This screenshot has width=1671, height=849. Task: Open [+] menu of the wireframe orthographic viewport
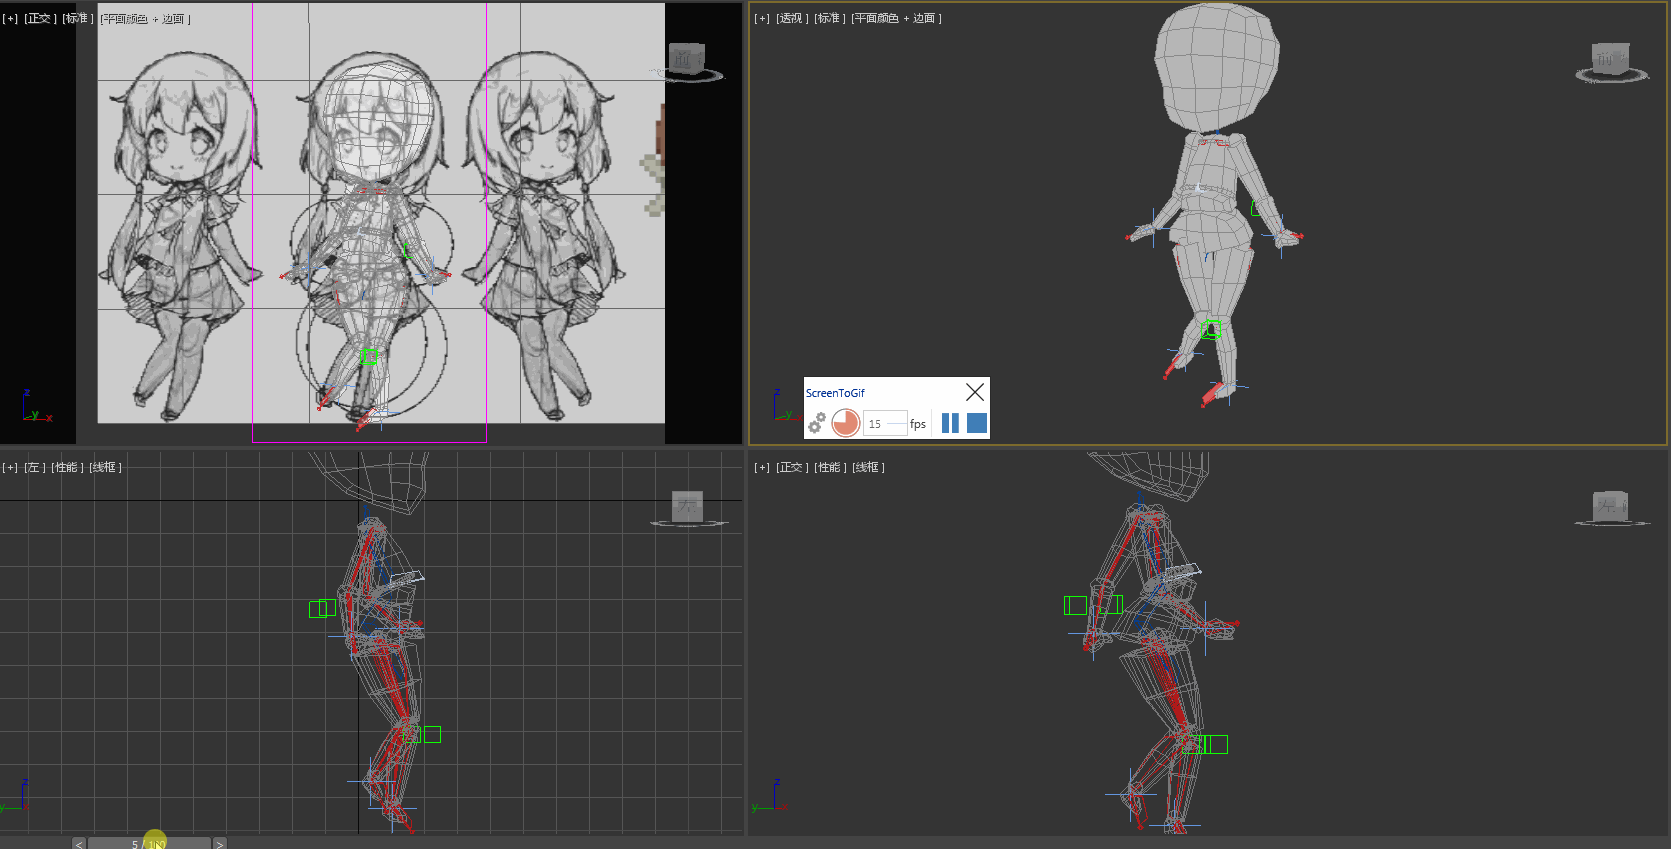coord(762,467)
